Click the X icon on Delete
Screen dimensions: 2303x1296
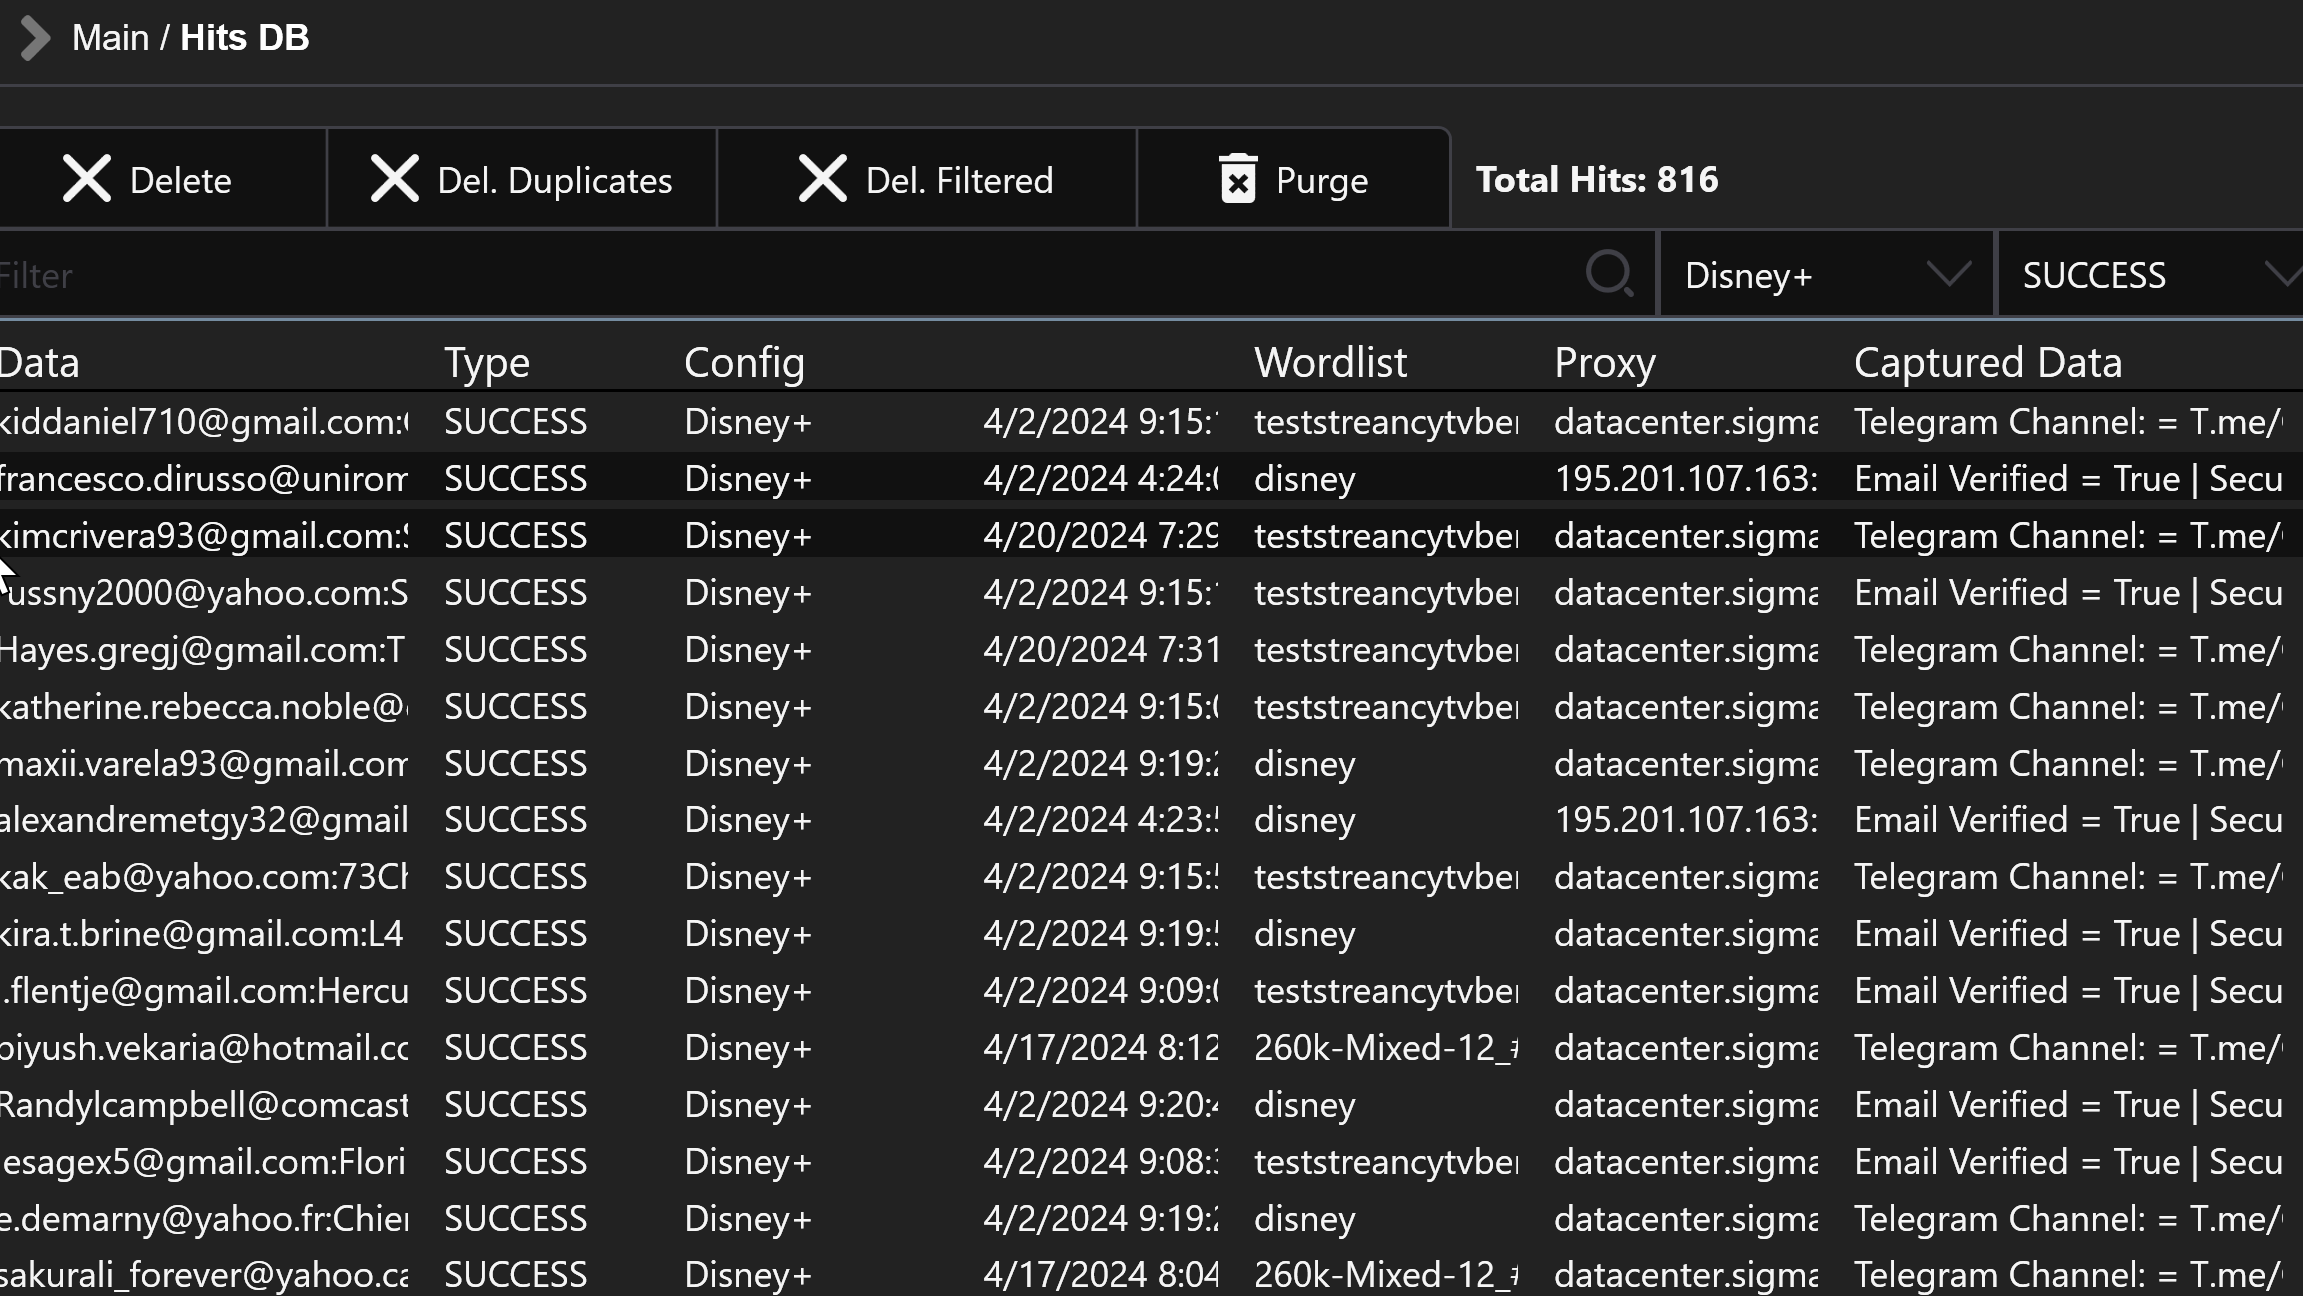pyautogui.click(x=87, y=180)
